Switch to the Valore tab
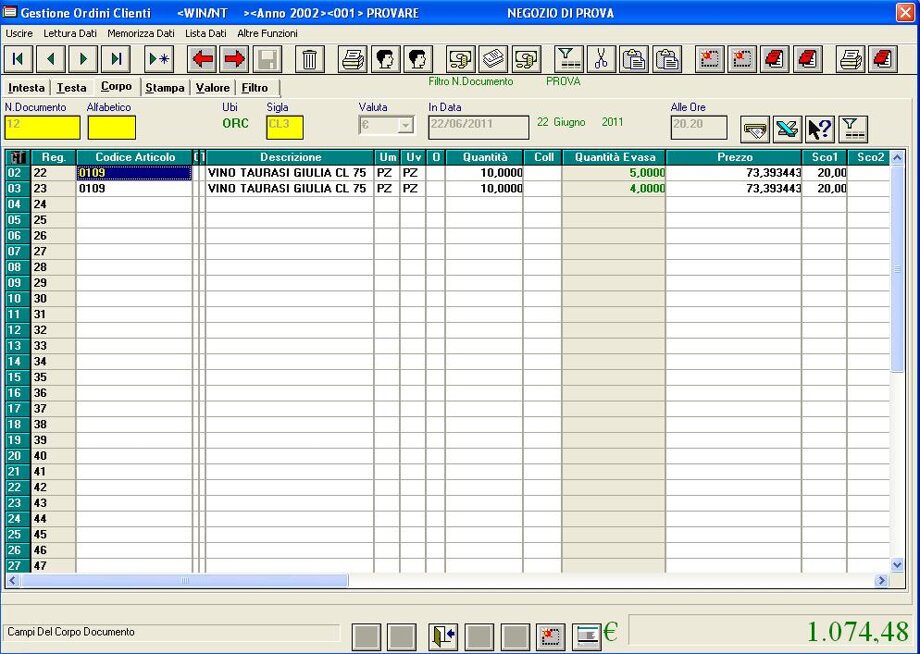 (x=213, y=88)
